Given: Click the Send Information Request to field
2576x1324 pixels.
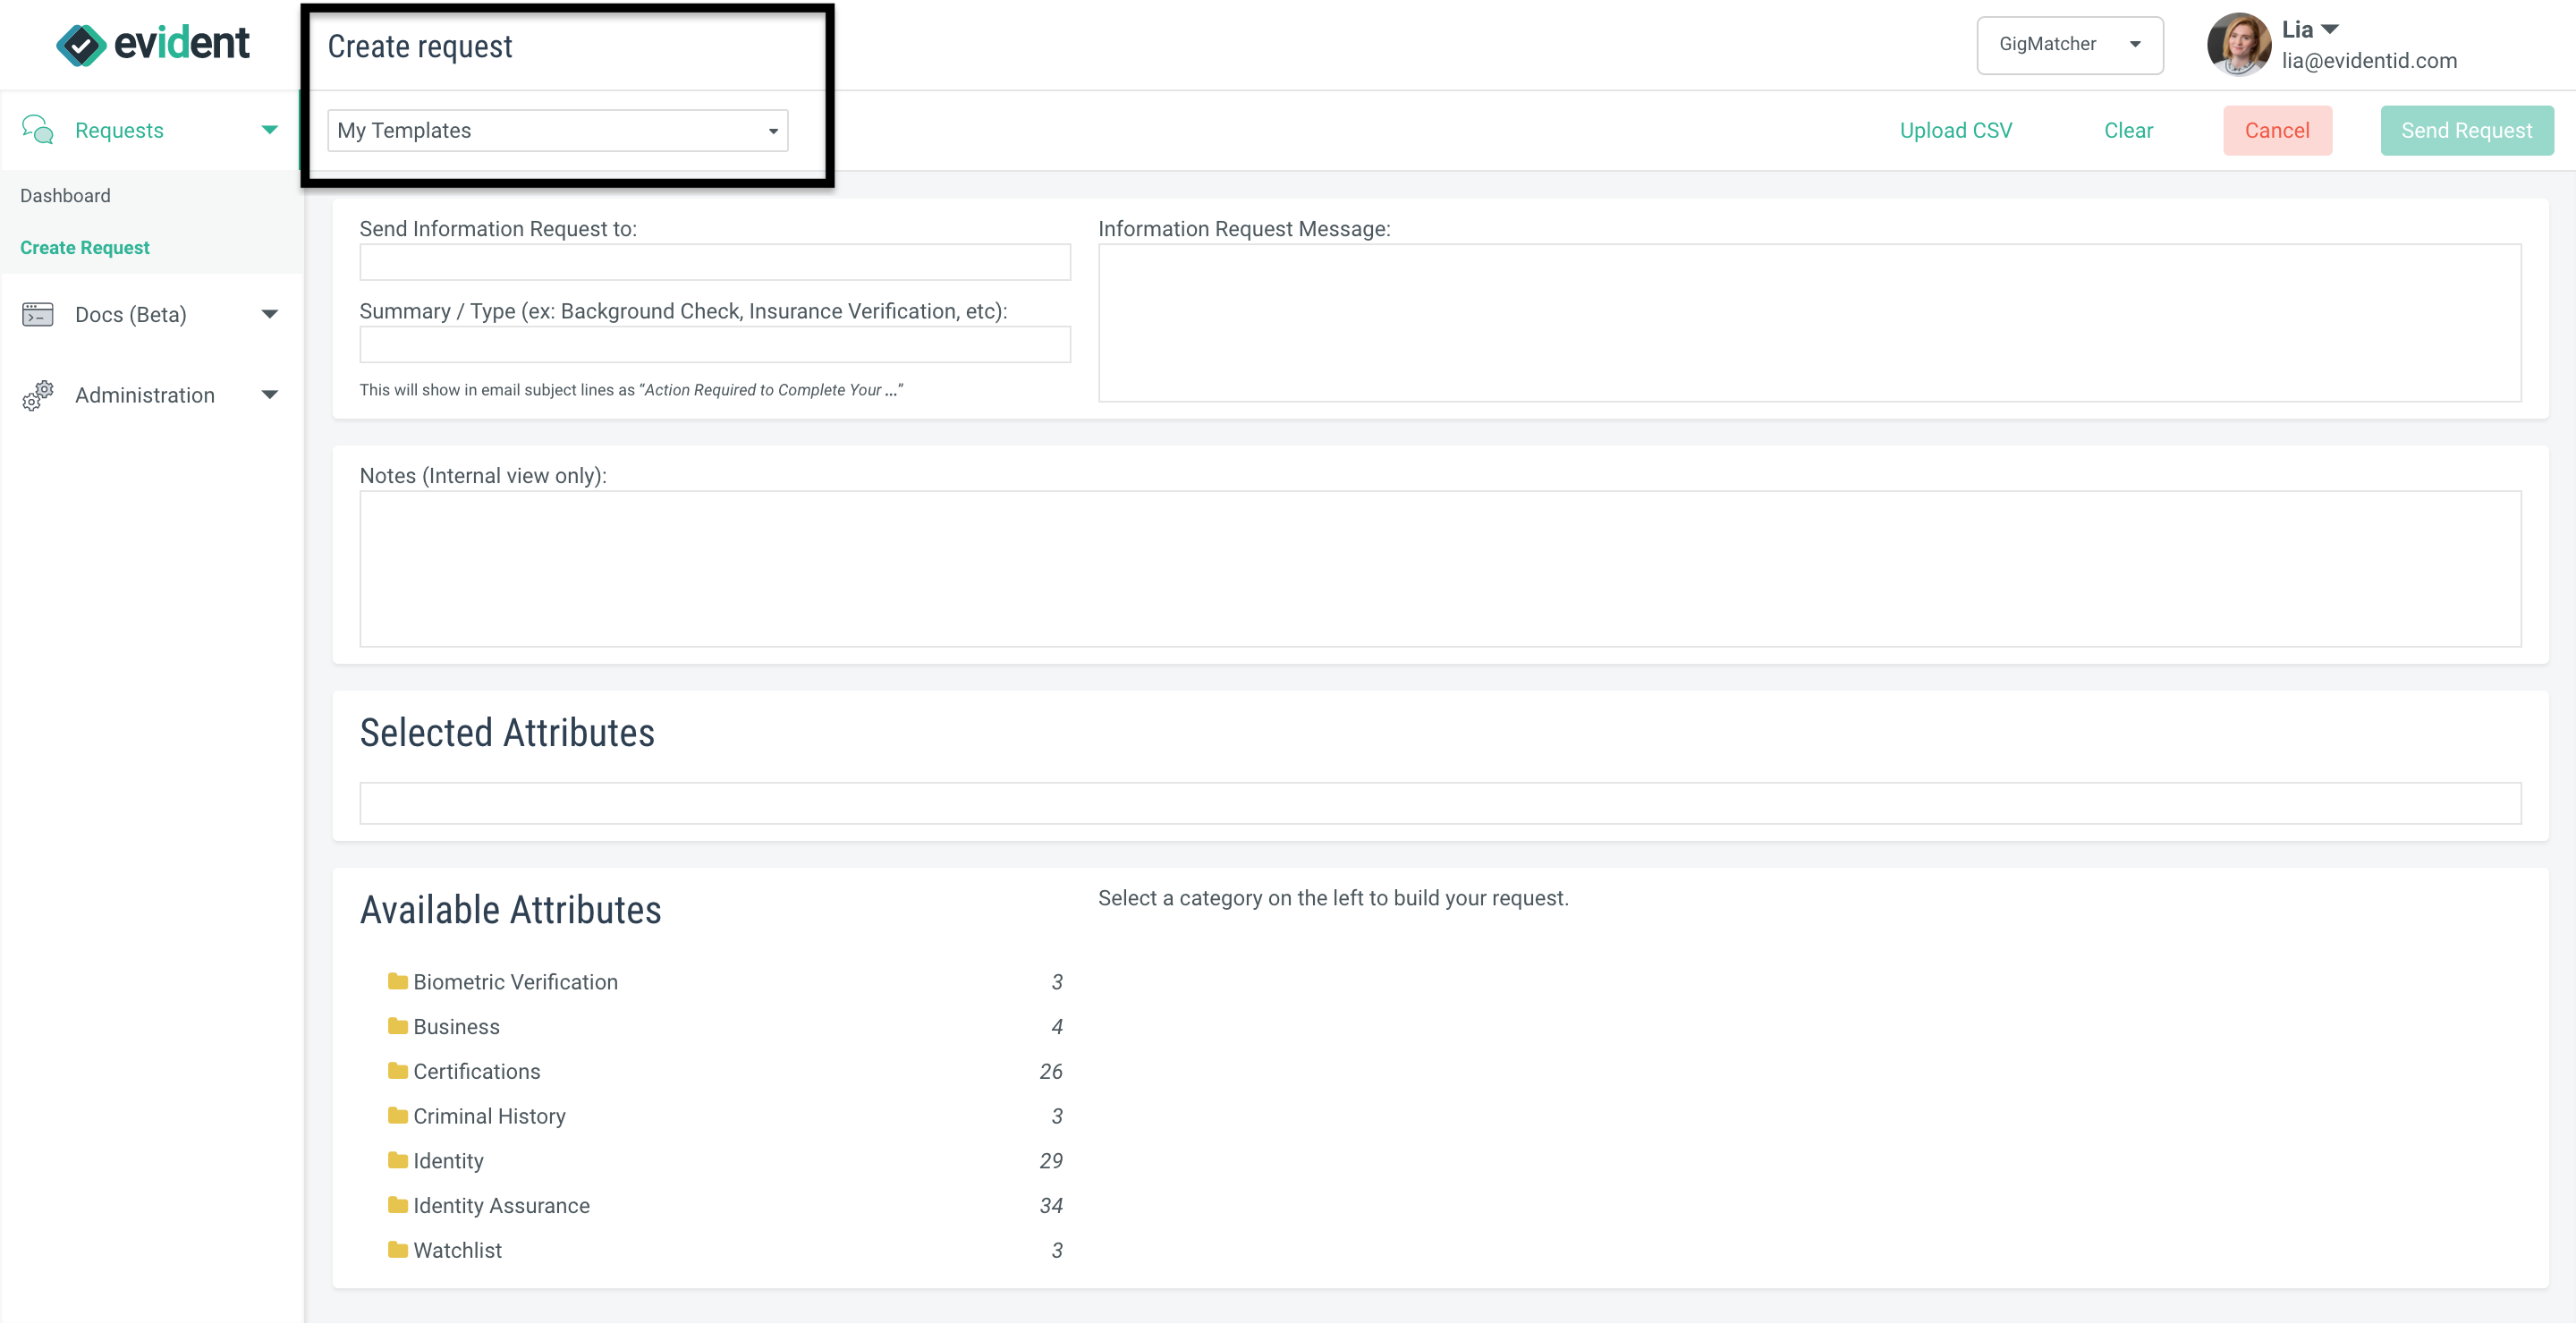Looking at the screenshot, I should 714,262.
